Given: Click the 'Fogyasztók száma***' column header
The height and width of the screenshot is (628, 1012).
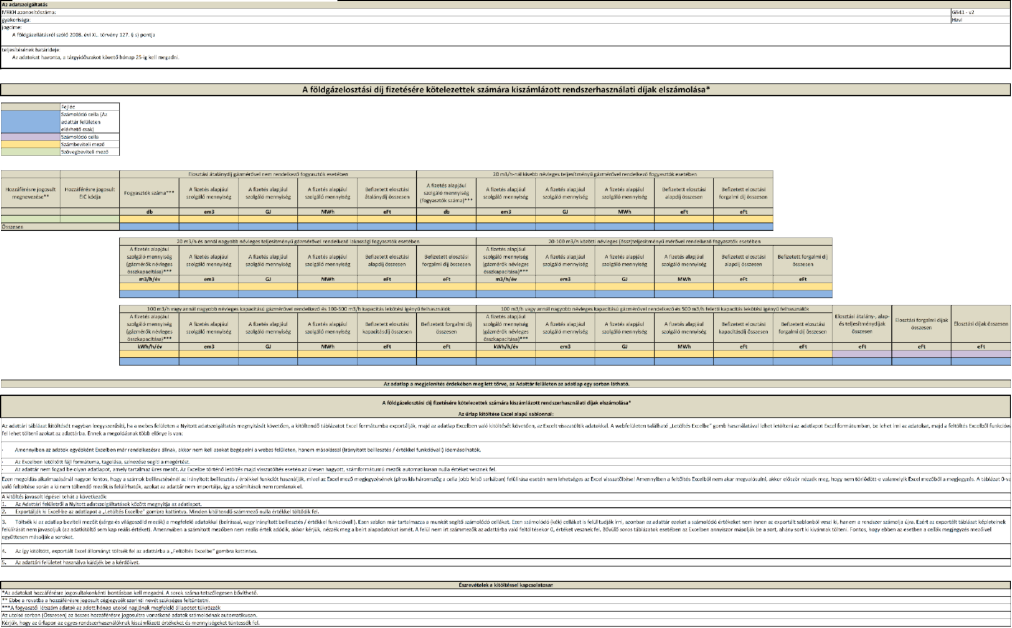Looking at the screenshot, I should 149,193.
